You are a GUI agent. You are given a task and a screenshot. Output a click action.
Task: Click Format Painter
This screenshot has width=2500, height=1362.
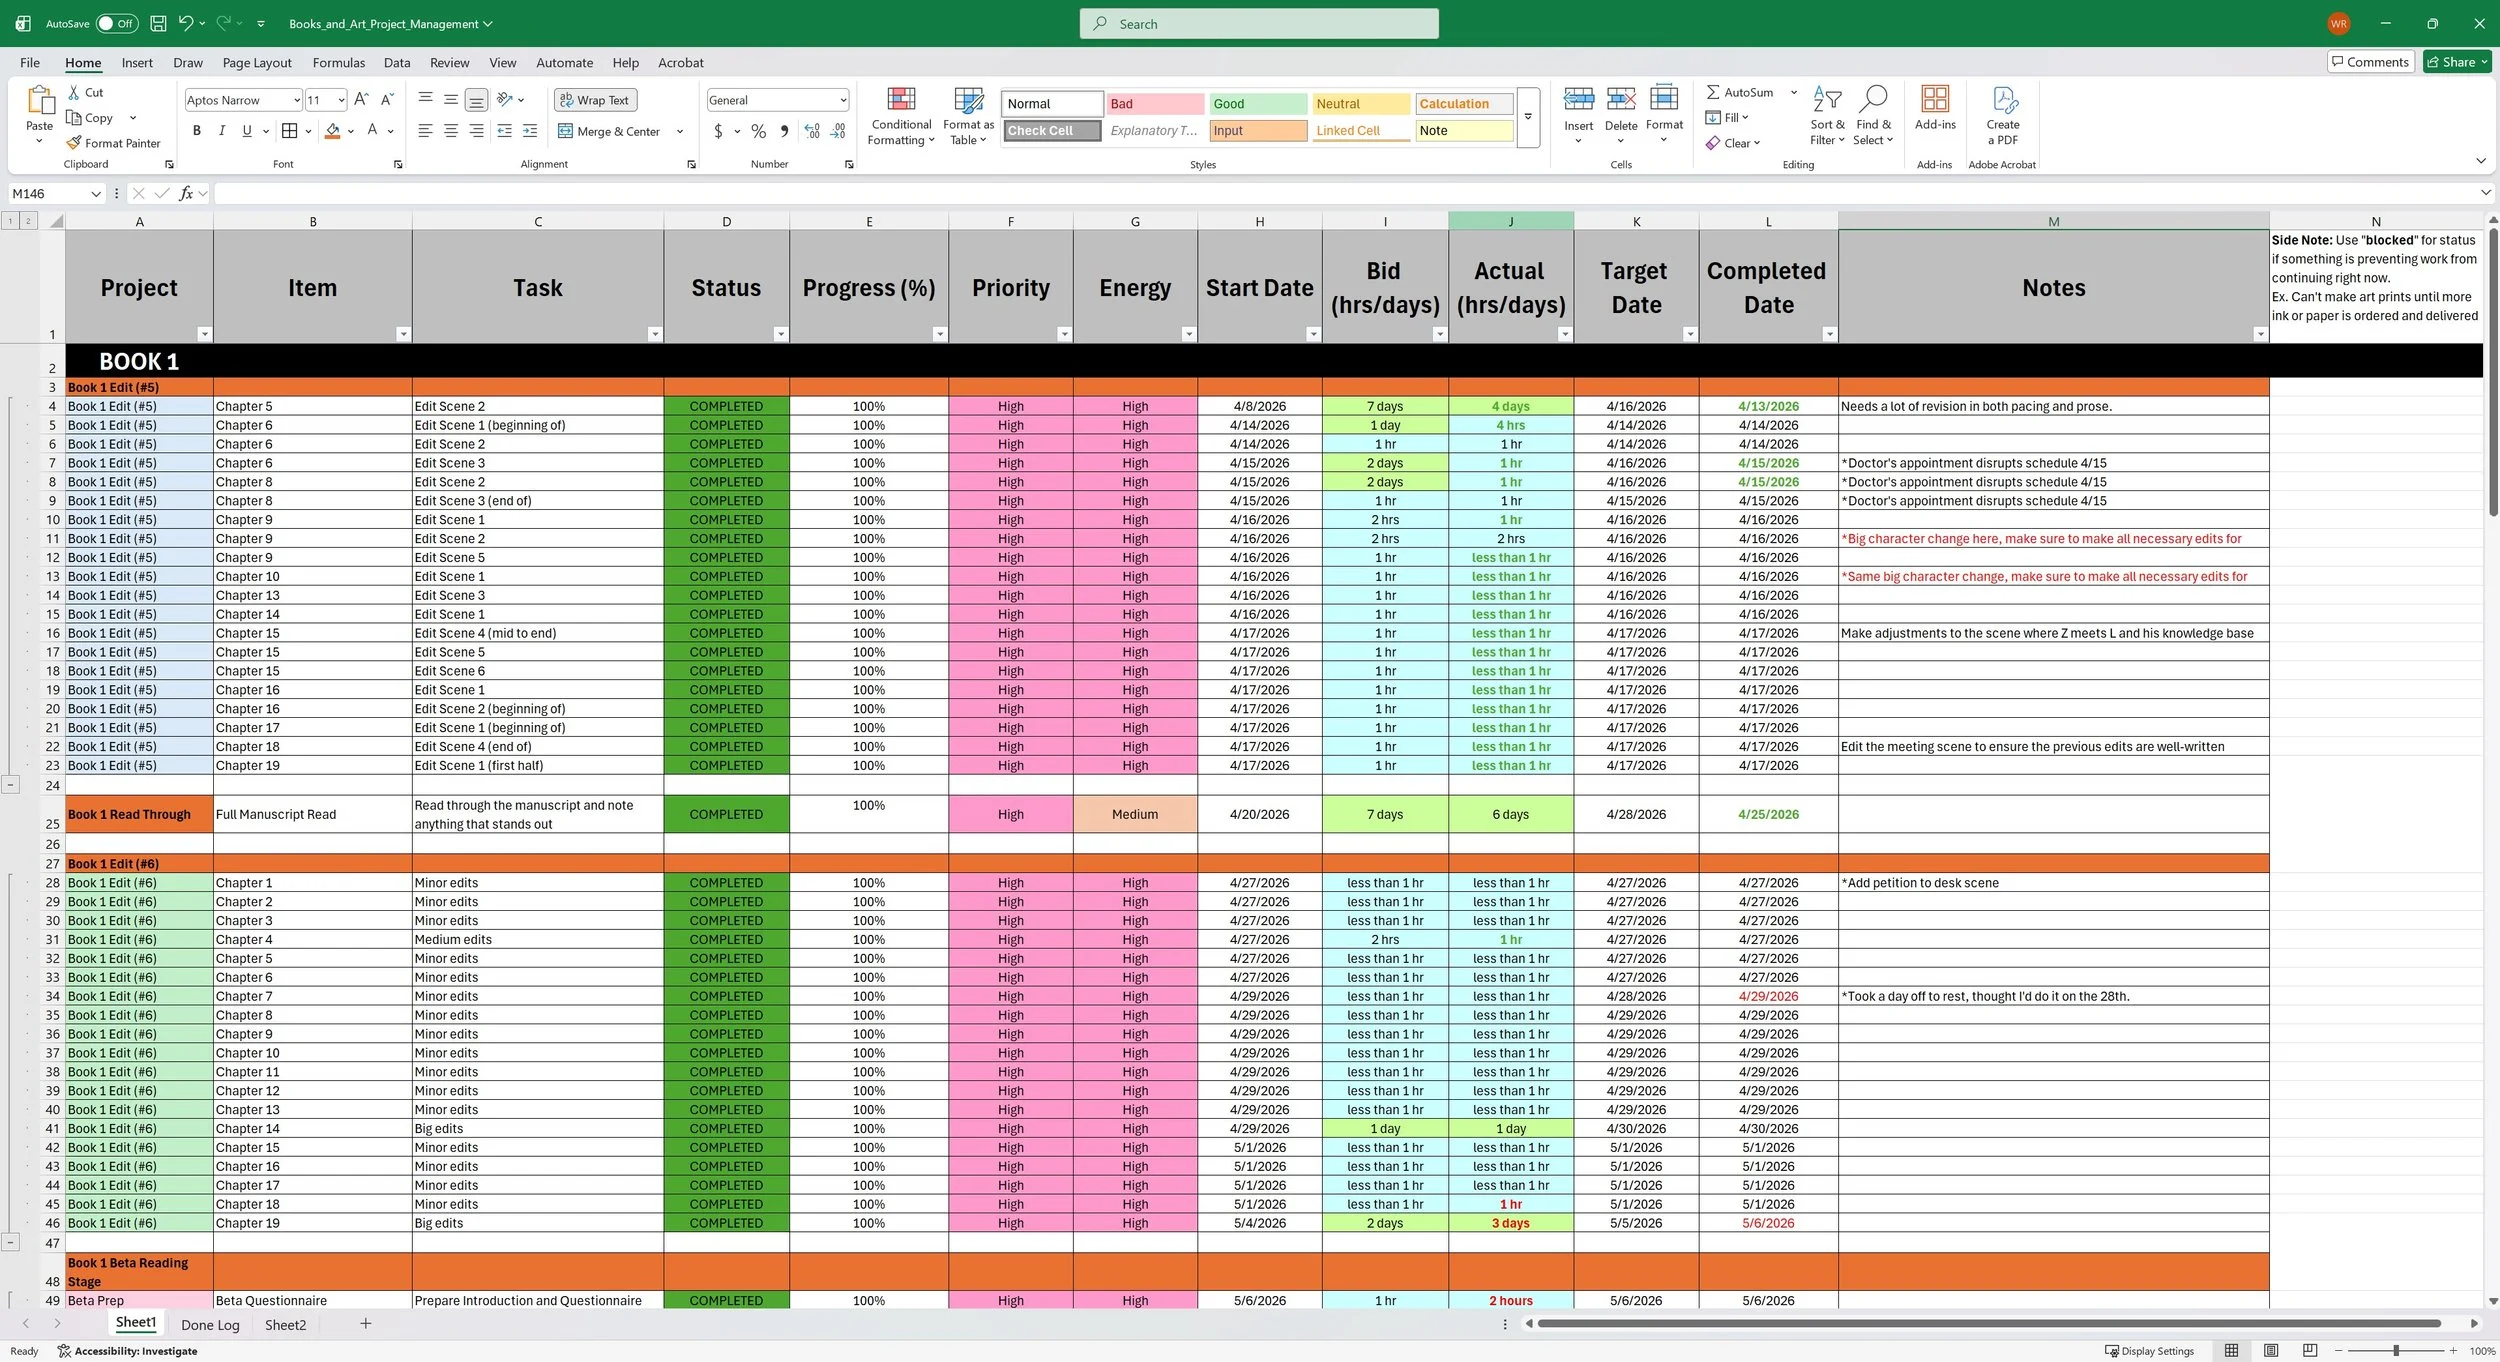click(113, 143)
